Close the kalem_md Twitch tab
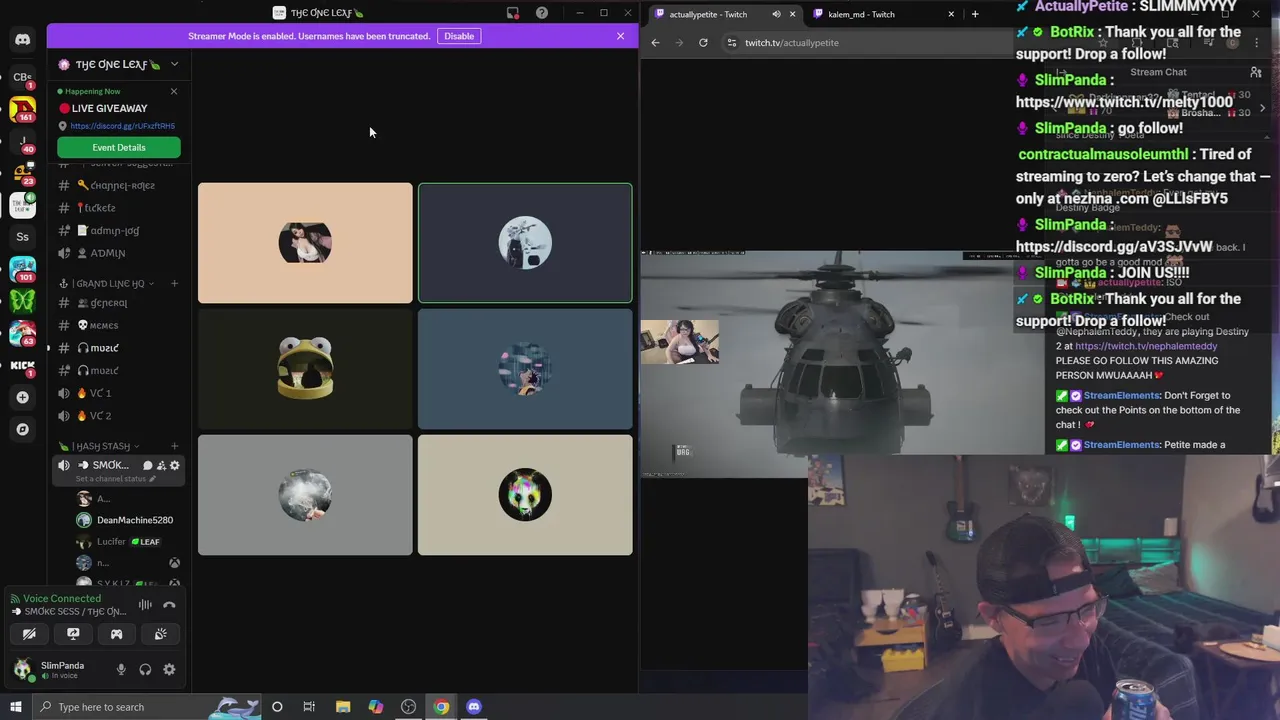 tap(951, 14)
